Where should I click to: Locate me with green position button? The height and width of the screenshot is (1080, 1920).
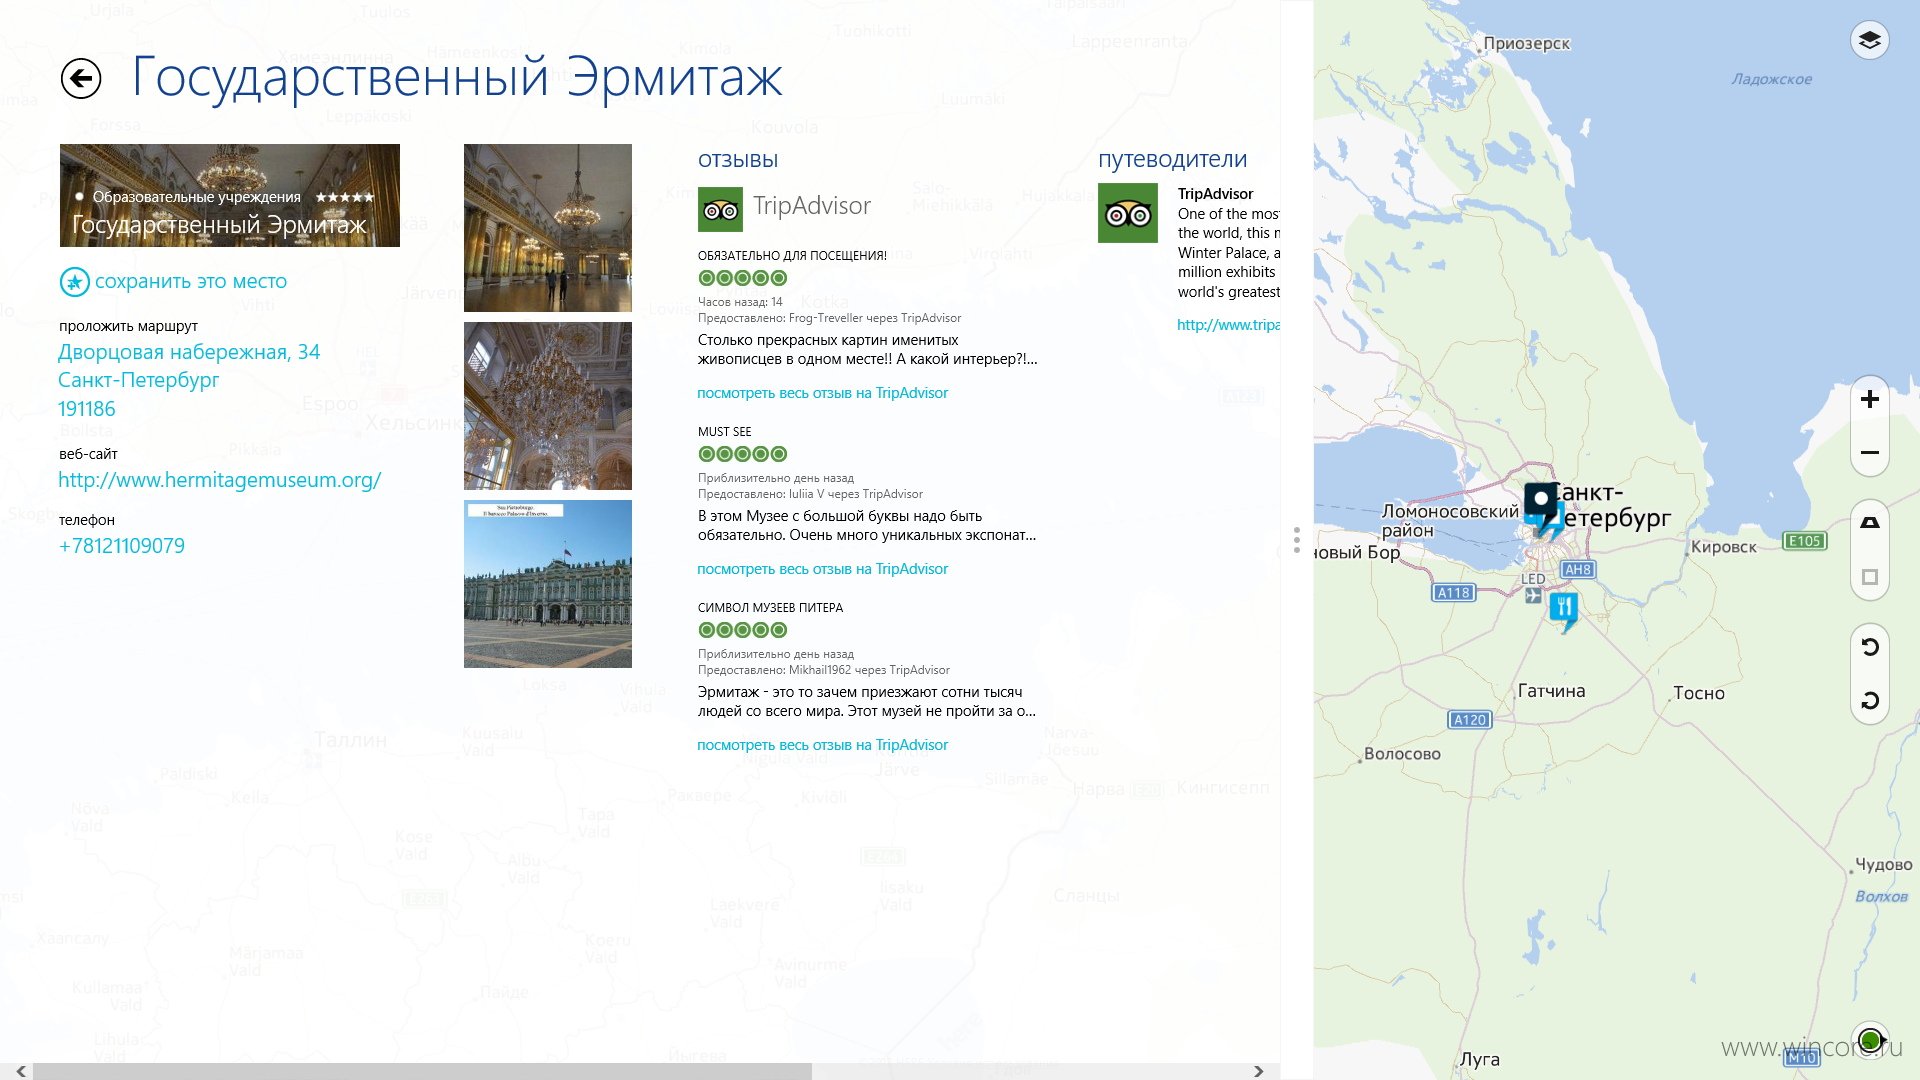pos(1869,1040)
